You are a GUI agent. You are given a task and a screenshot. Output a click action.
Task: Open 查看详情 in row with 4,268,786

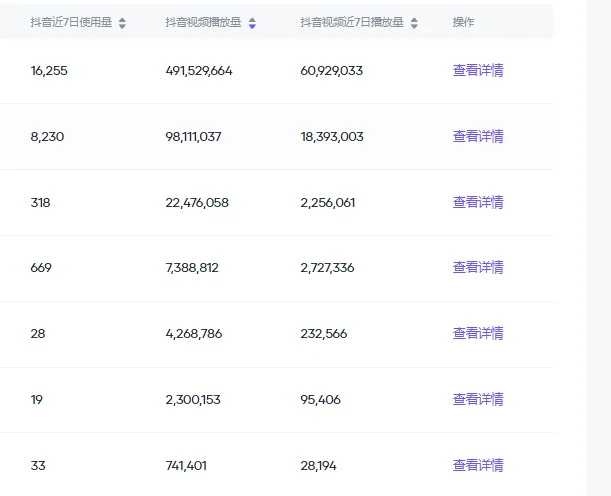point(478,333)
